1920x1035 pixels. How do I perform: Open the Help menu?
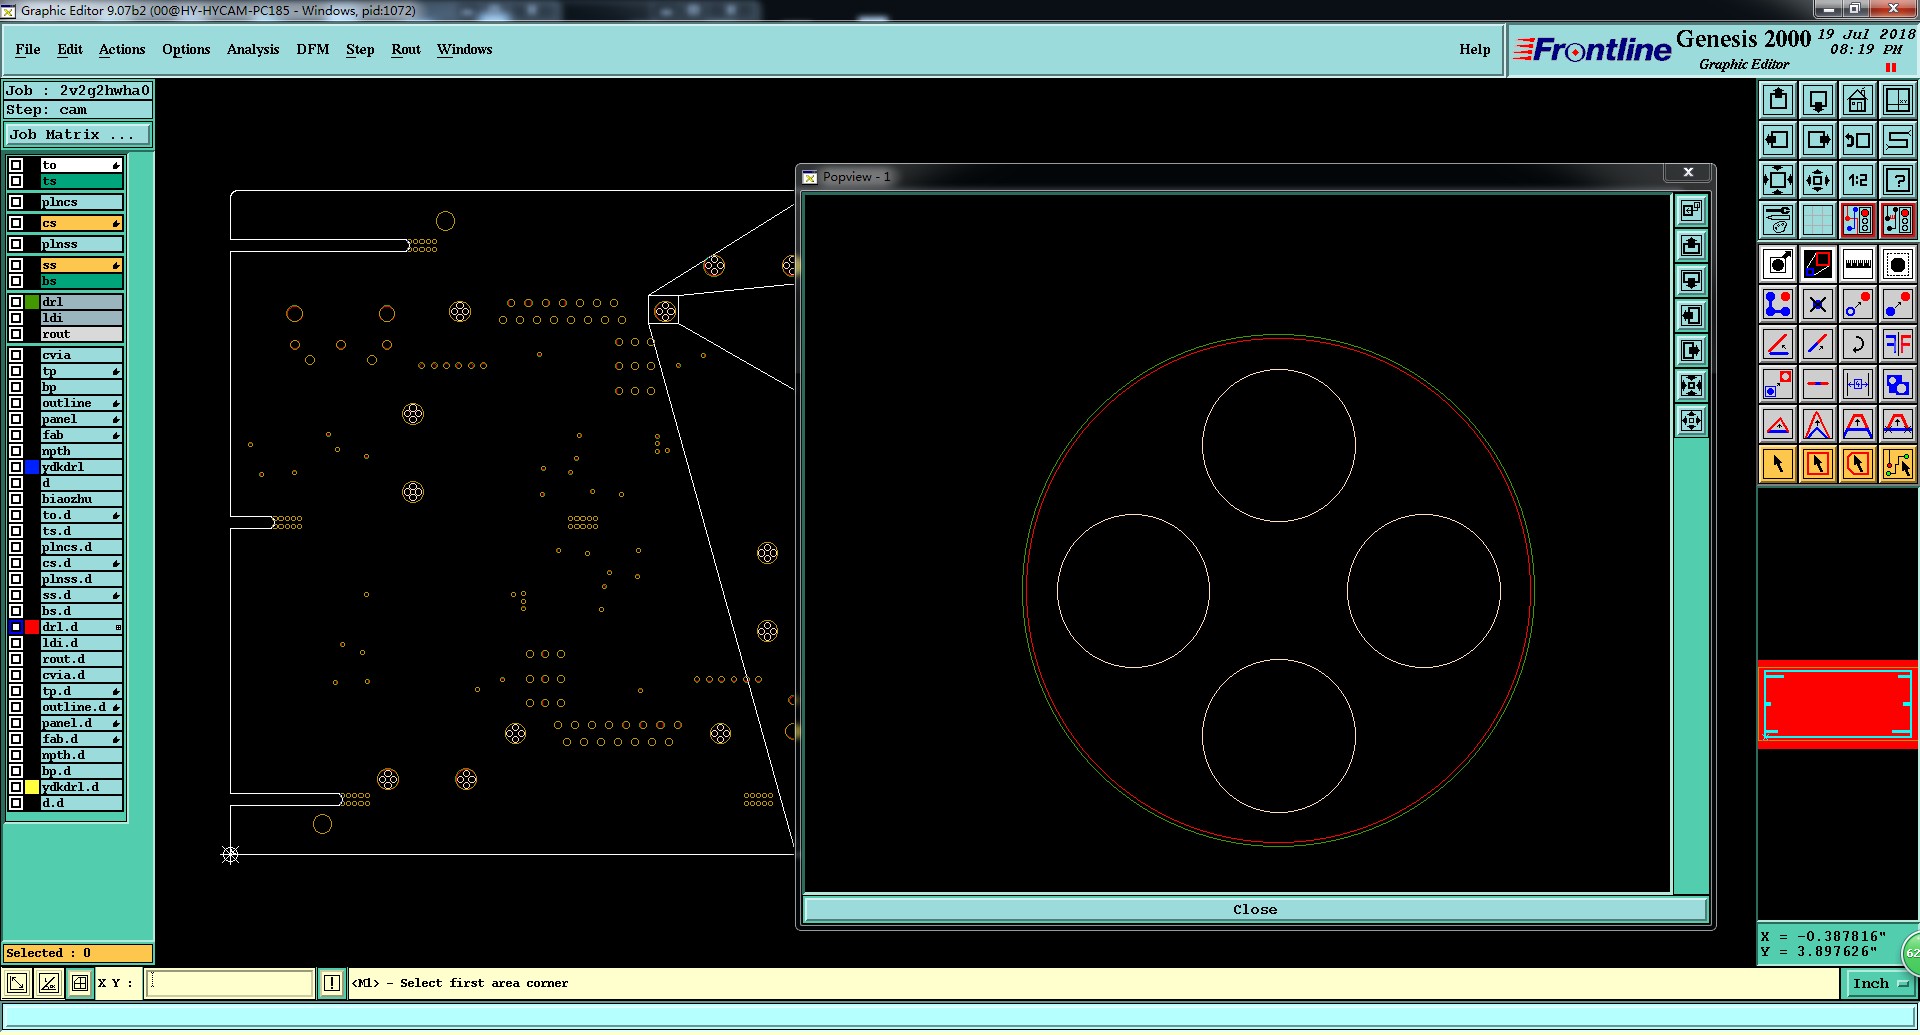click(x=1474, y=49)
